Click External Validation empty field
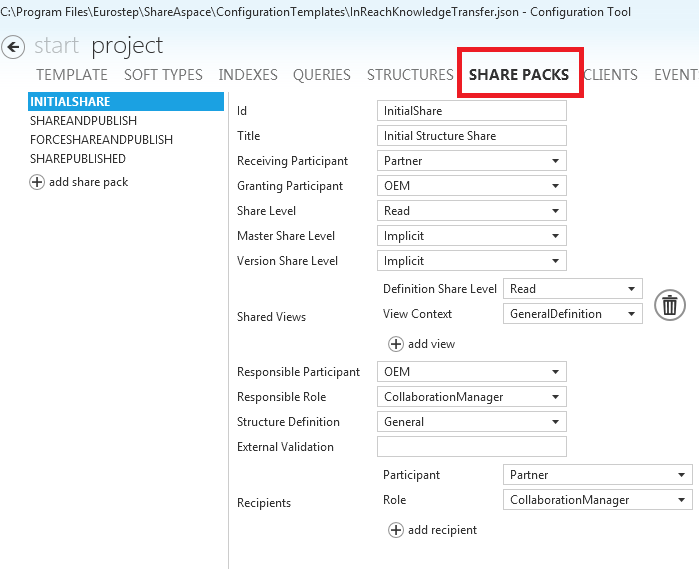 coord(472,446)
